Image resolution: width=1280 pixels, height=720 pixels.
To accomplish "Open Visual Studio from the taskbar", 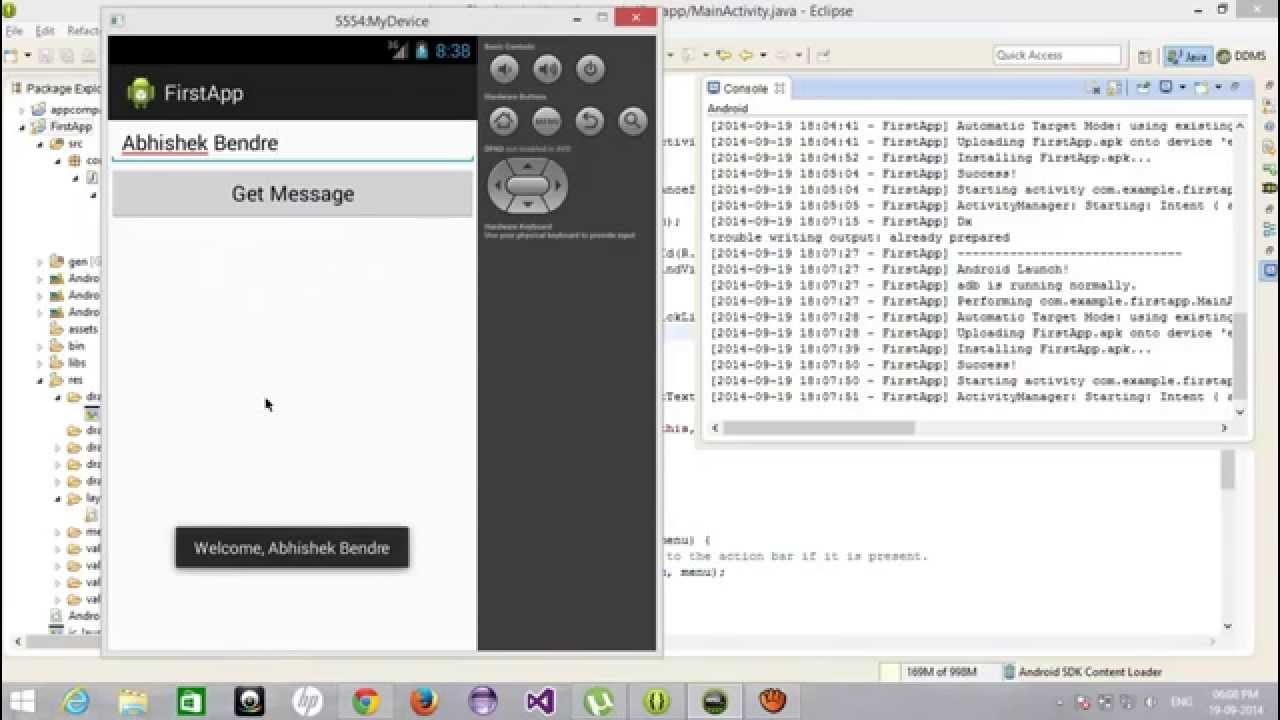I will [x=540, y=701].
